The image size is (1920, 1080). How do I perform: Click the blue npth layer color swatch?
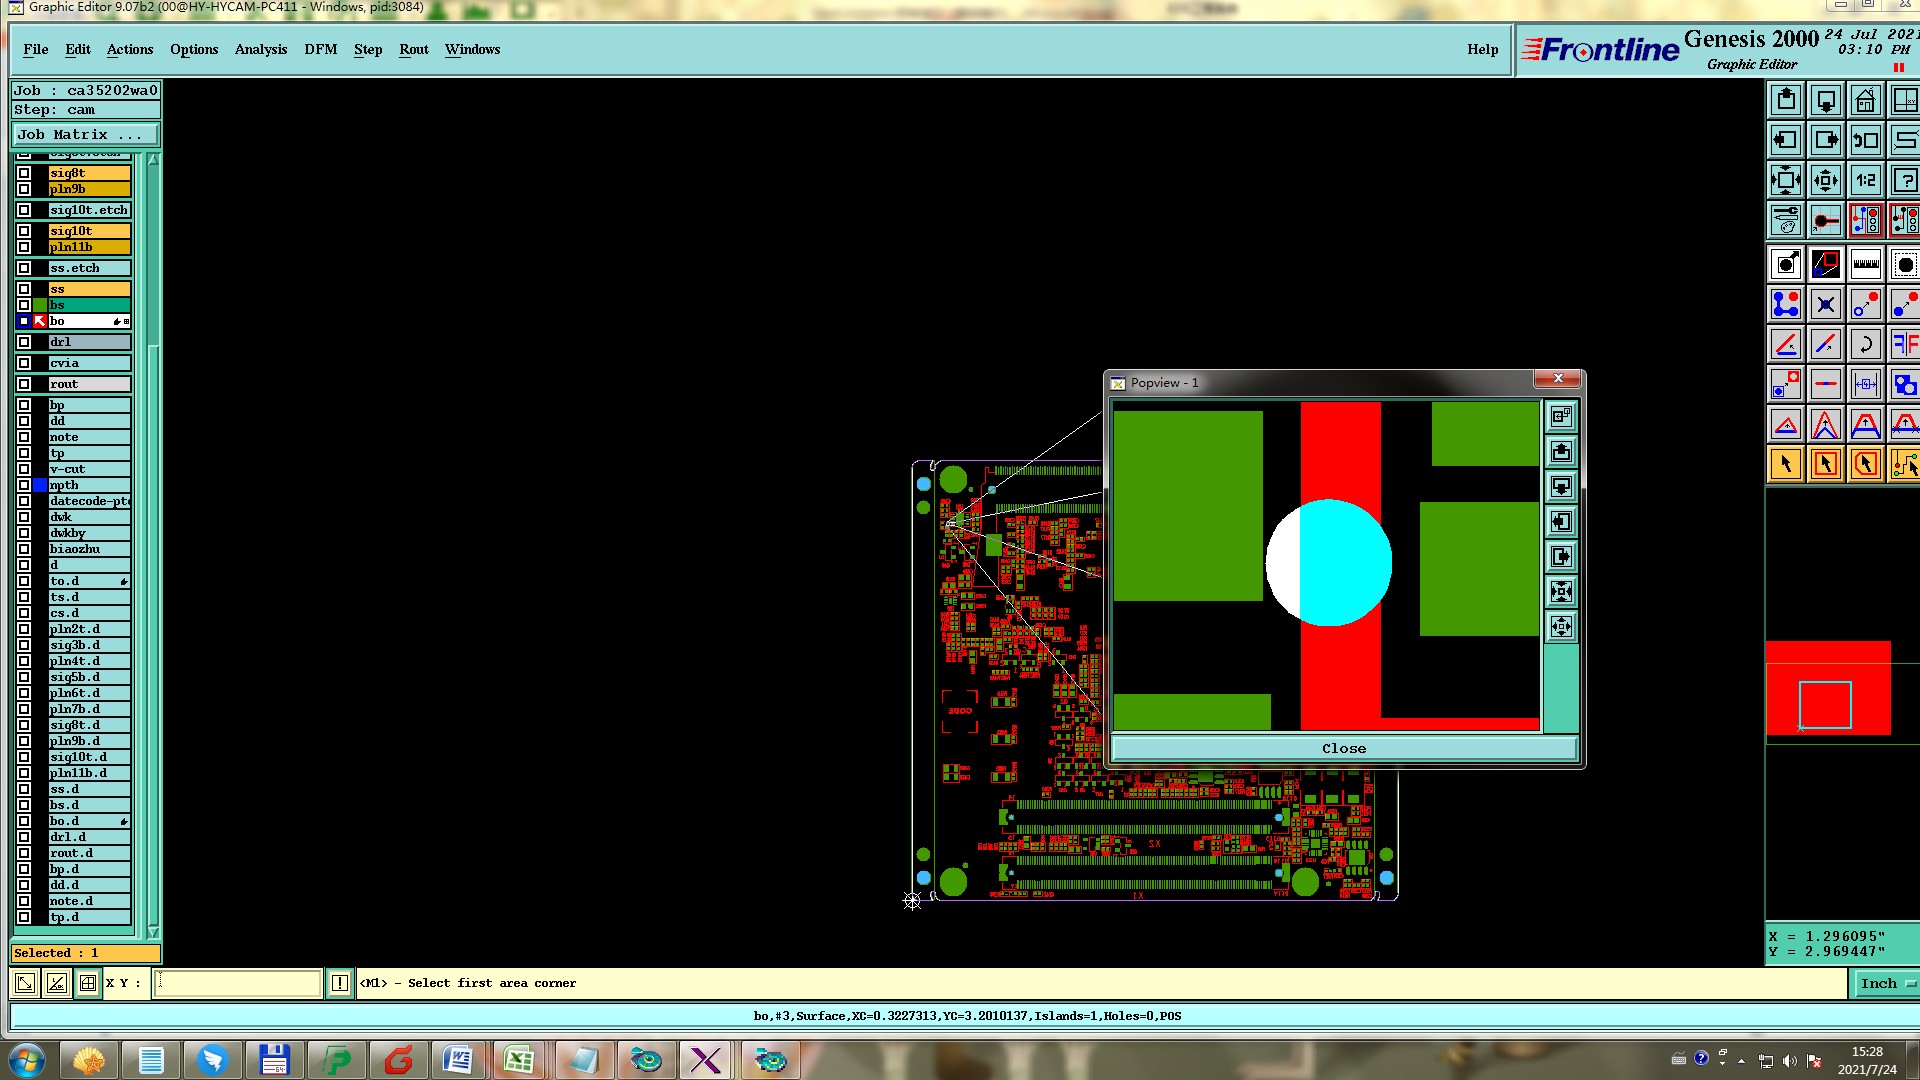click(40, 485)
